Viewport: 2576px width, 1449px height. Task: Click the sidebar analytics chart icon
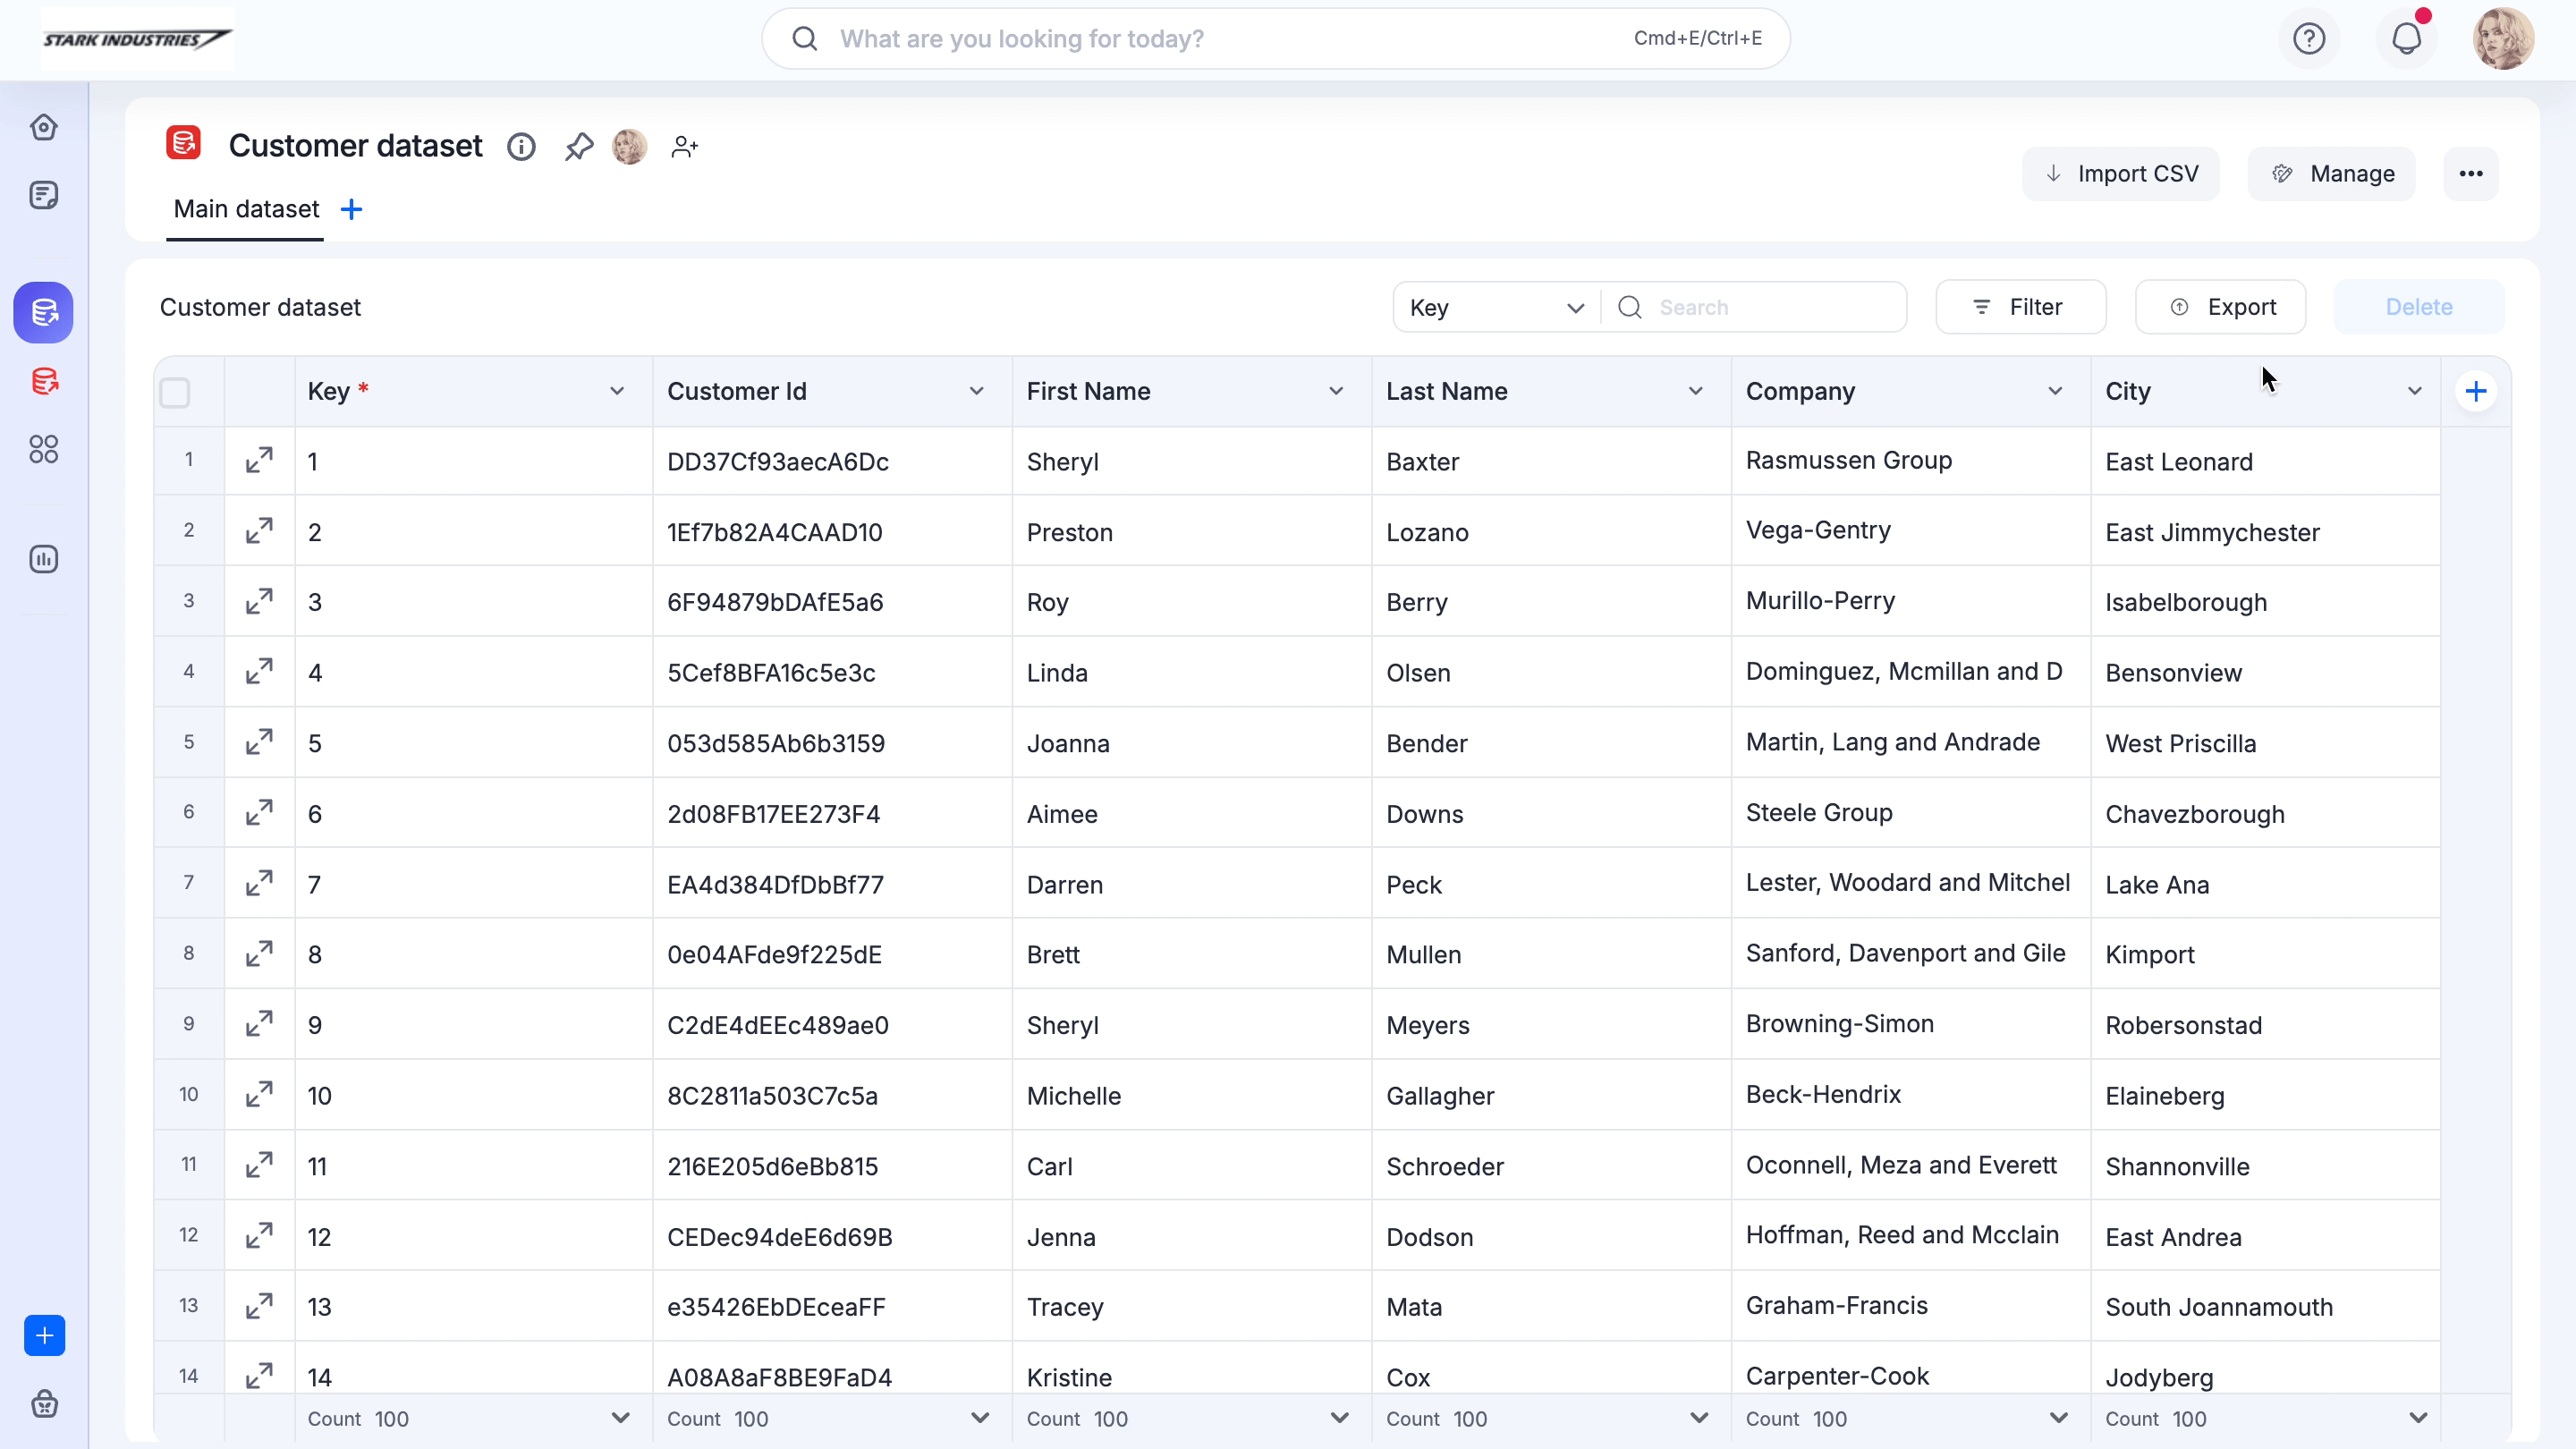(x=43, y=559)
